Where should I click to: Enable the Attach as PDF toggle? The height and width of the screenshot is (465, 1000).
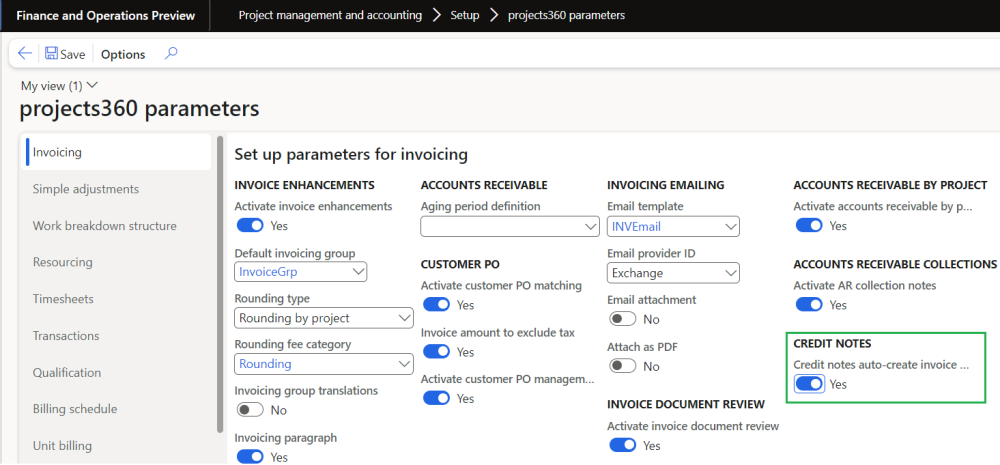coord(622,366)
